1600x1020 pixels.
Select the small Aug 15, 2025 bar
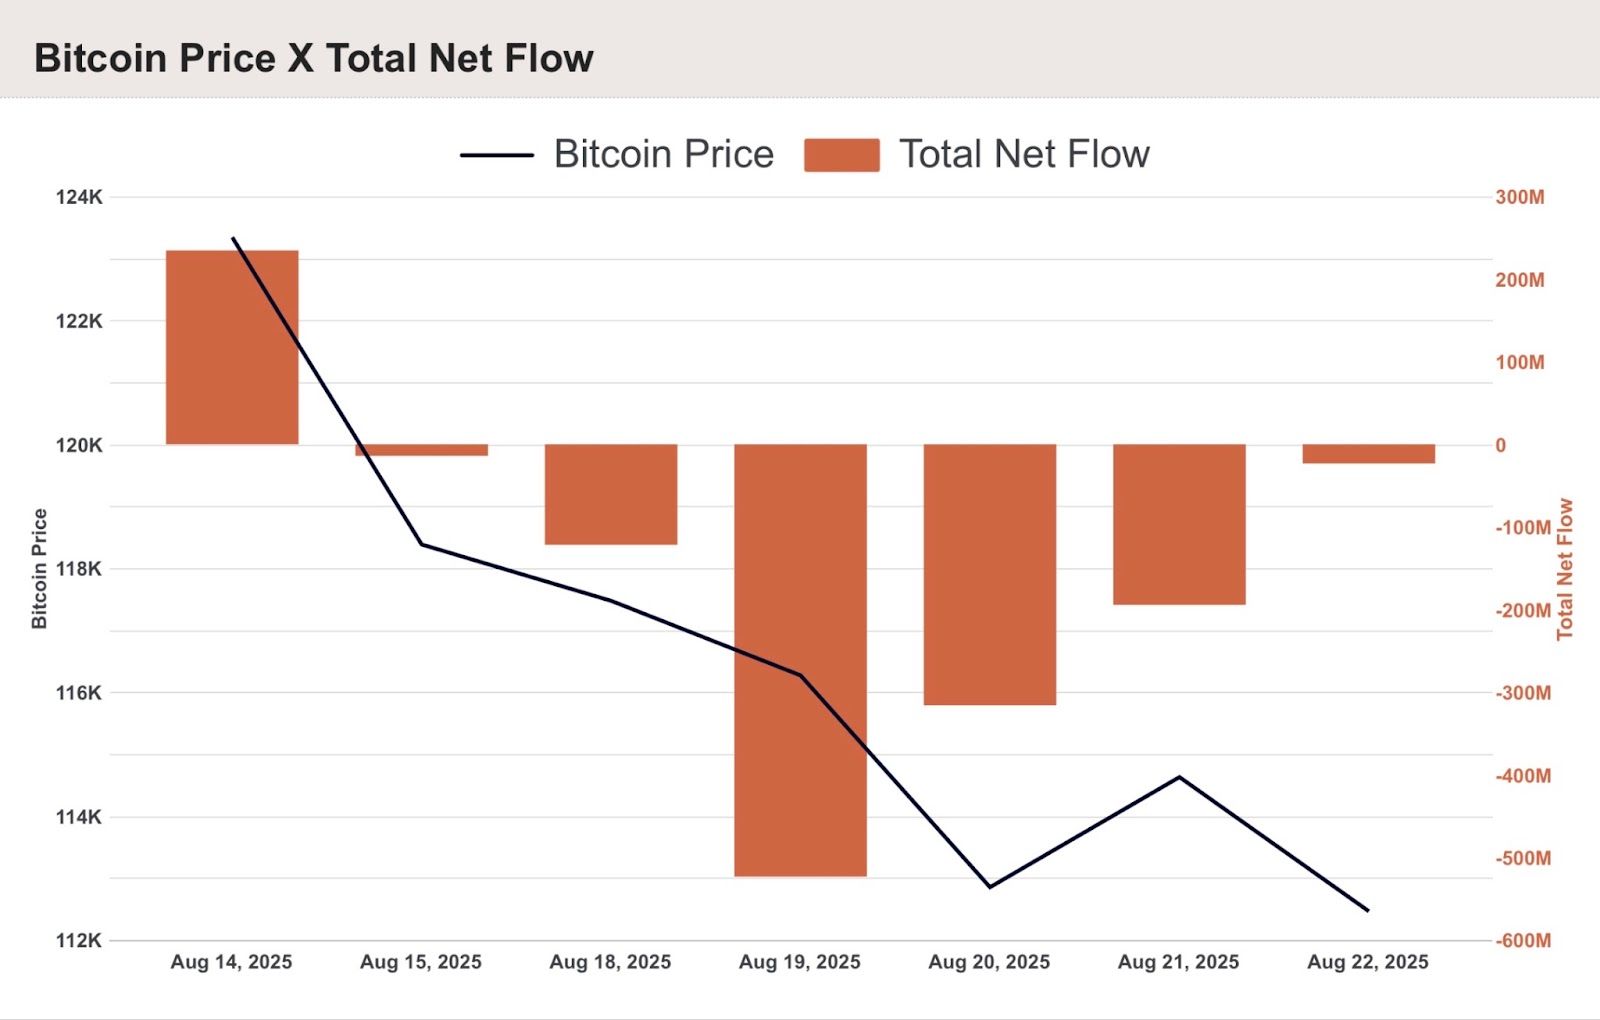(x=422, y=450)
